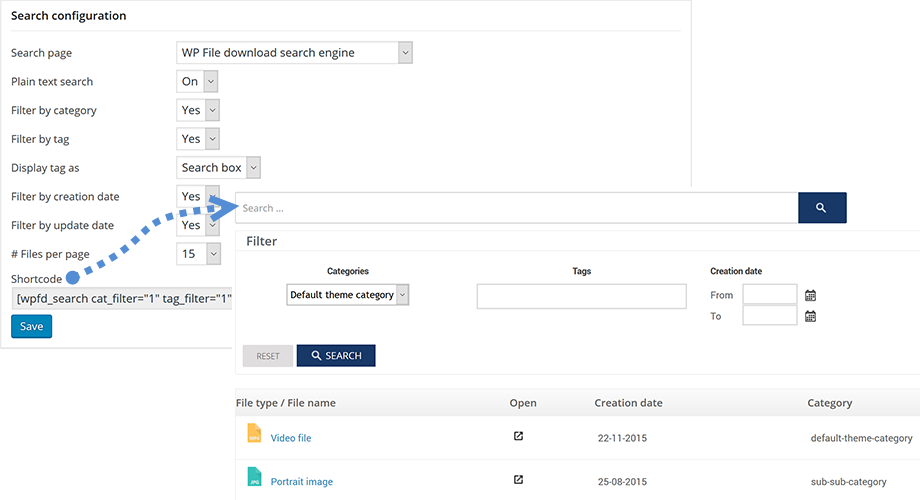Change the Filter by category Yes dropdown
The height and width of the screenshot is (500, 920).
tap(198, 110)
